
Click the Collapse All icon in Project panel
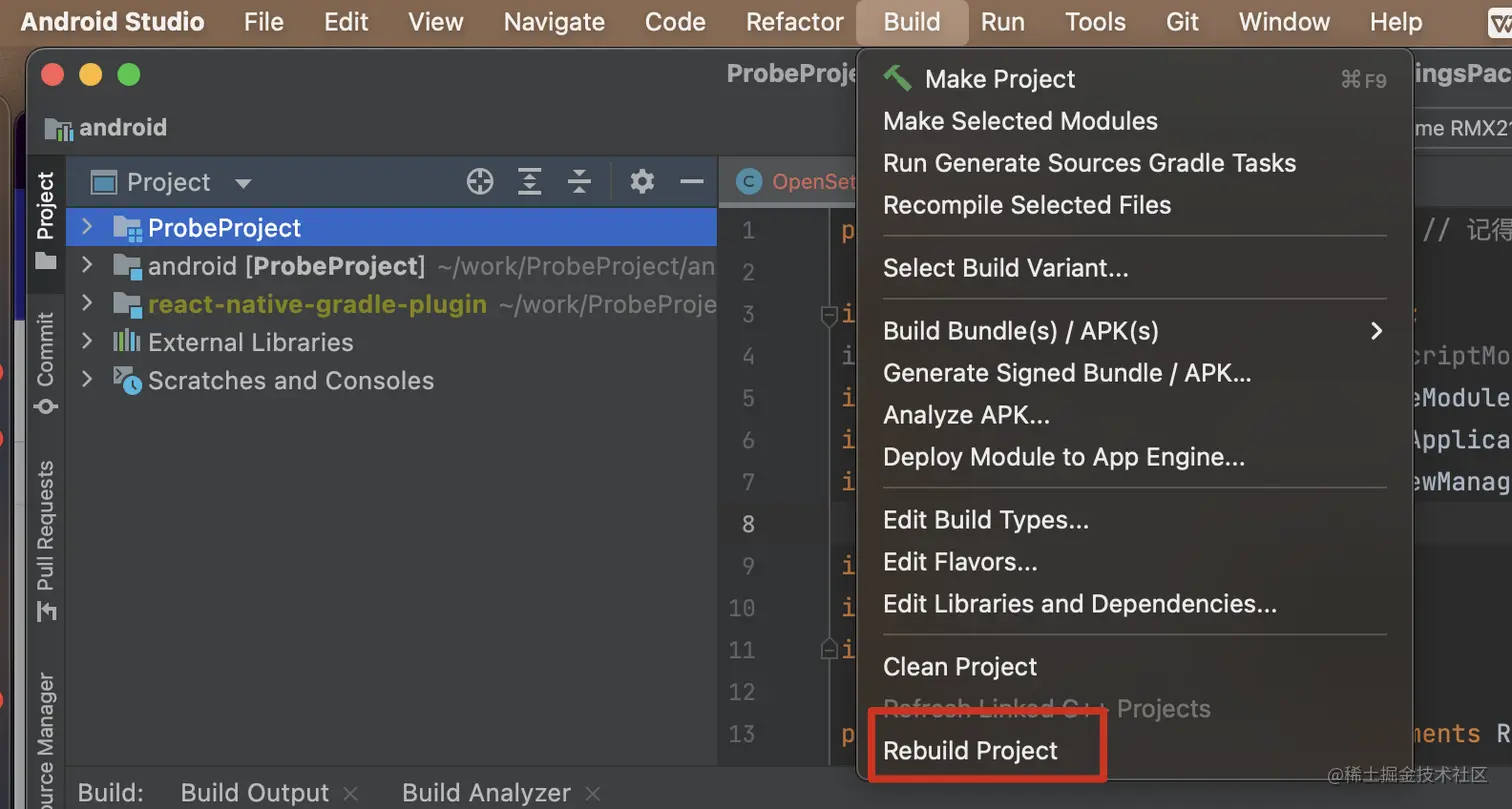pyautogui.click(x=579, y=181)
